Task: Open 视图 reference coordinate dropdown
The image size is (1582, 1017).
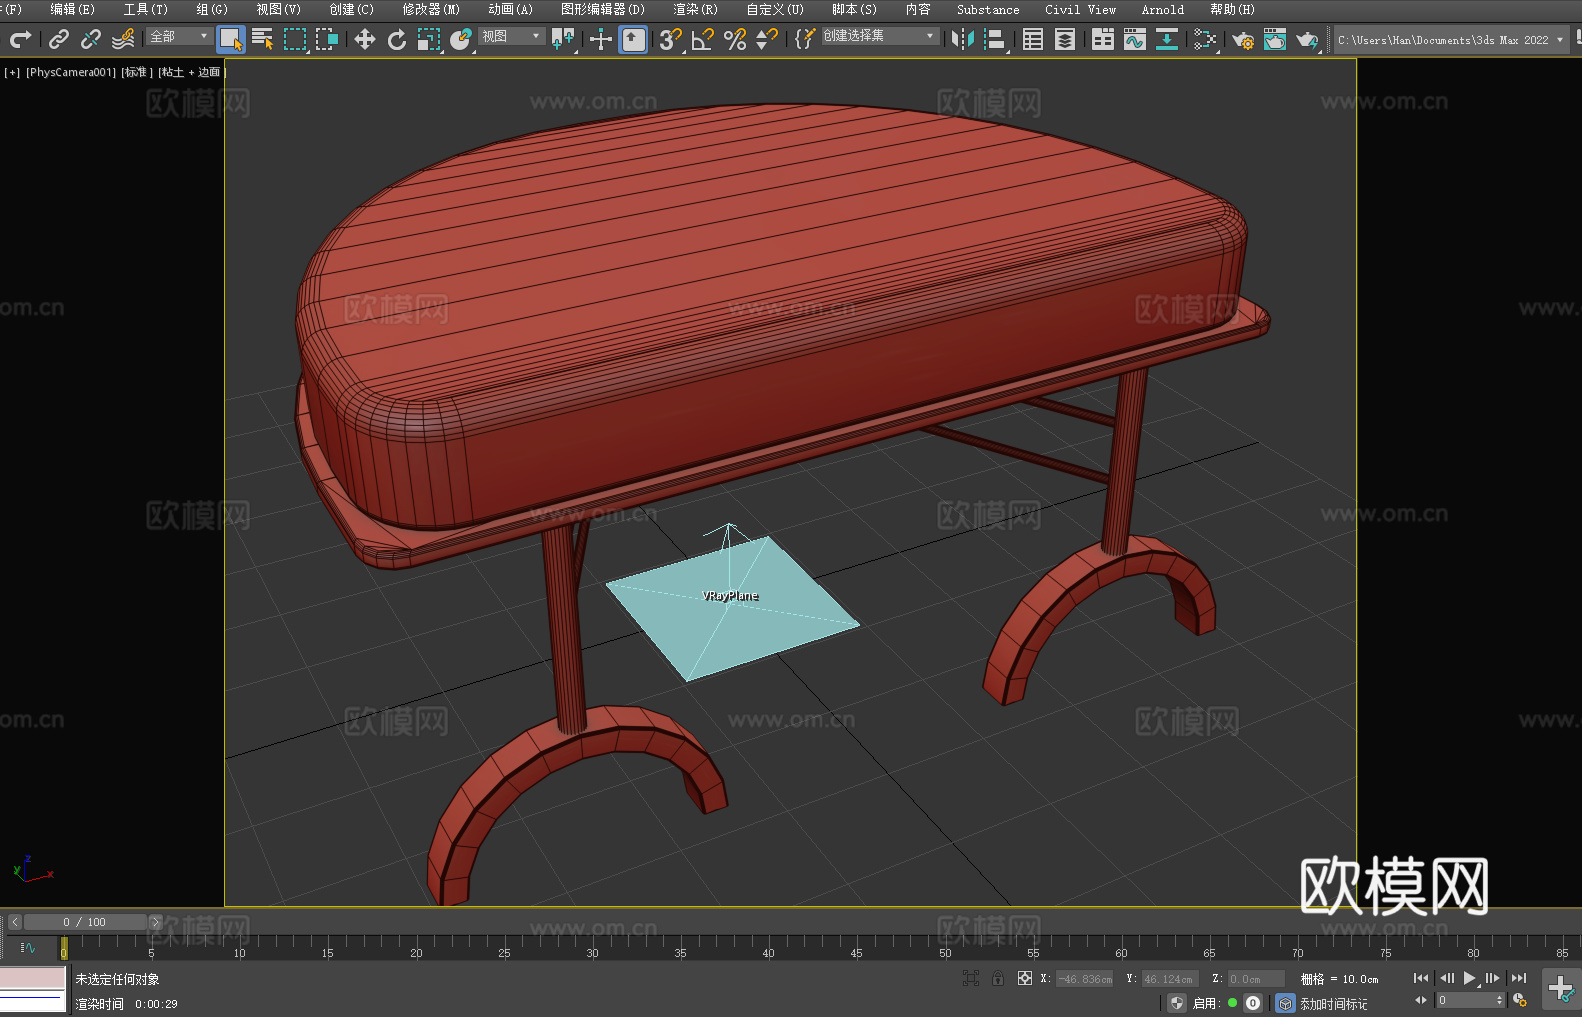Action: tap(511, 36)
